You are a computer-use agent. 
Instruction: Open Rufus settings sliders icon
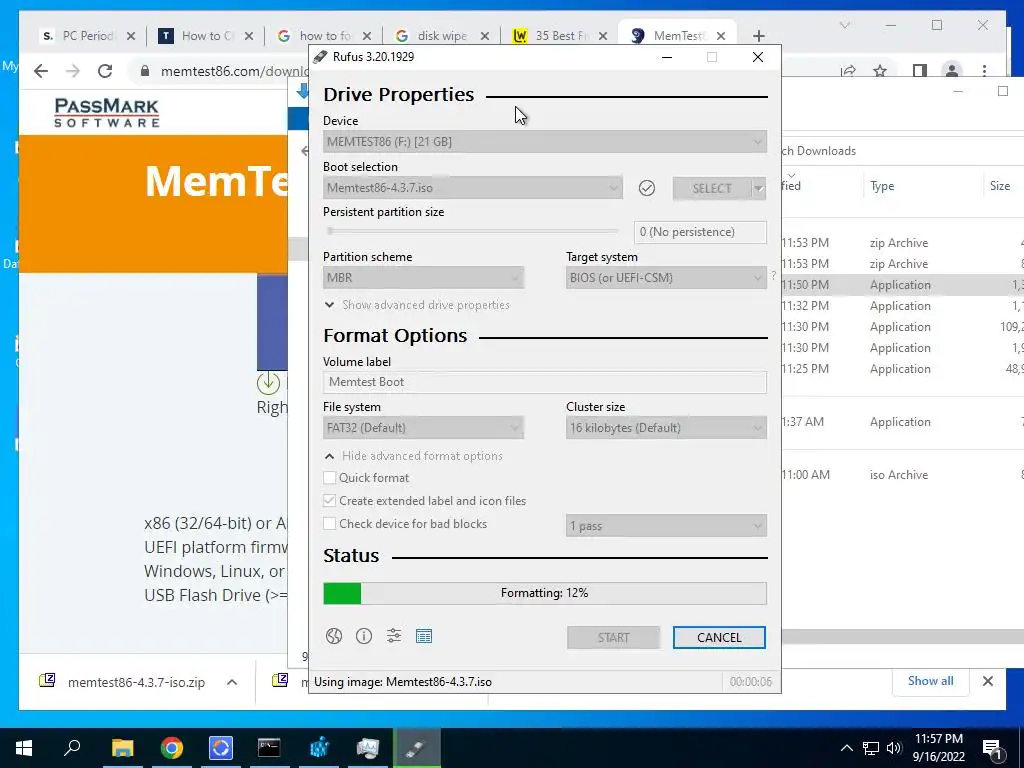pos(394,635)
